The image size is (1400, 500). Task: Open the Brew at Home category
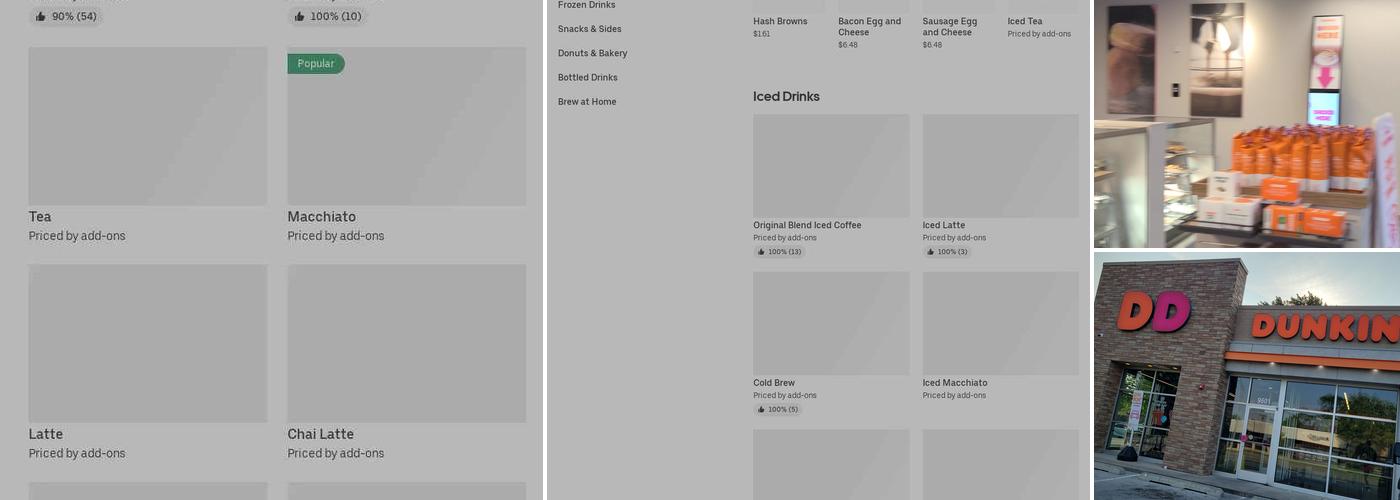coord(587,102)
